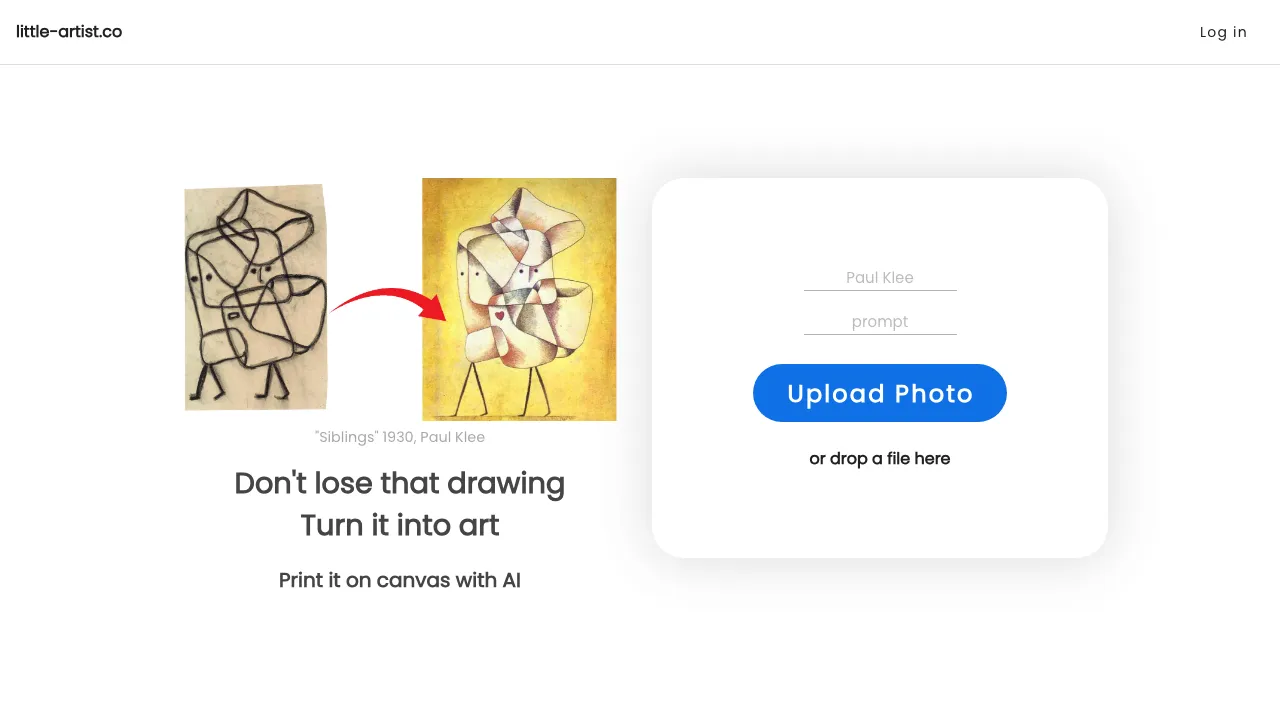Click the Don't lose that drawing heading
The image size is (1280, 720).
(x=399, y=483)
